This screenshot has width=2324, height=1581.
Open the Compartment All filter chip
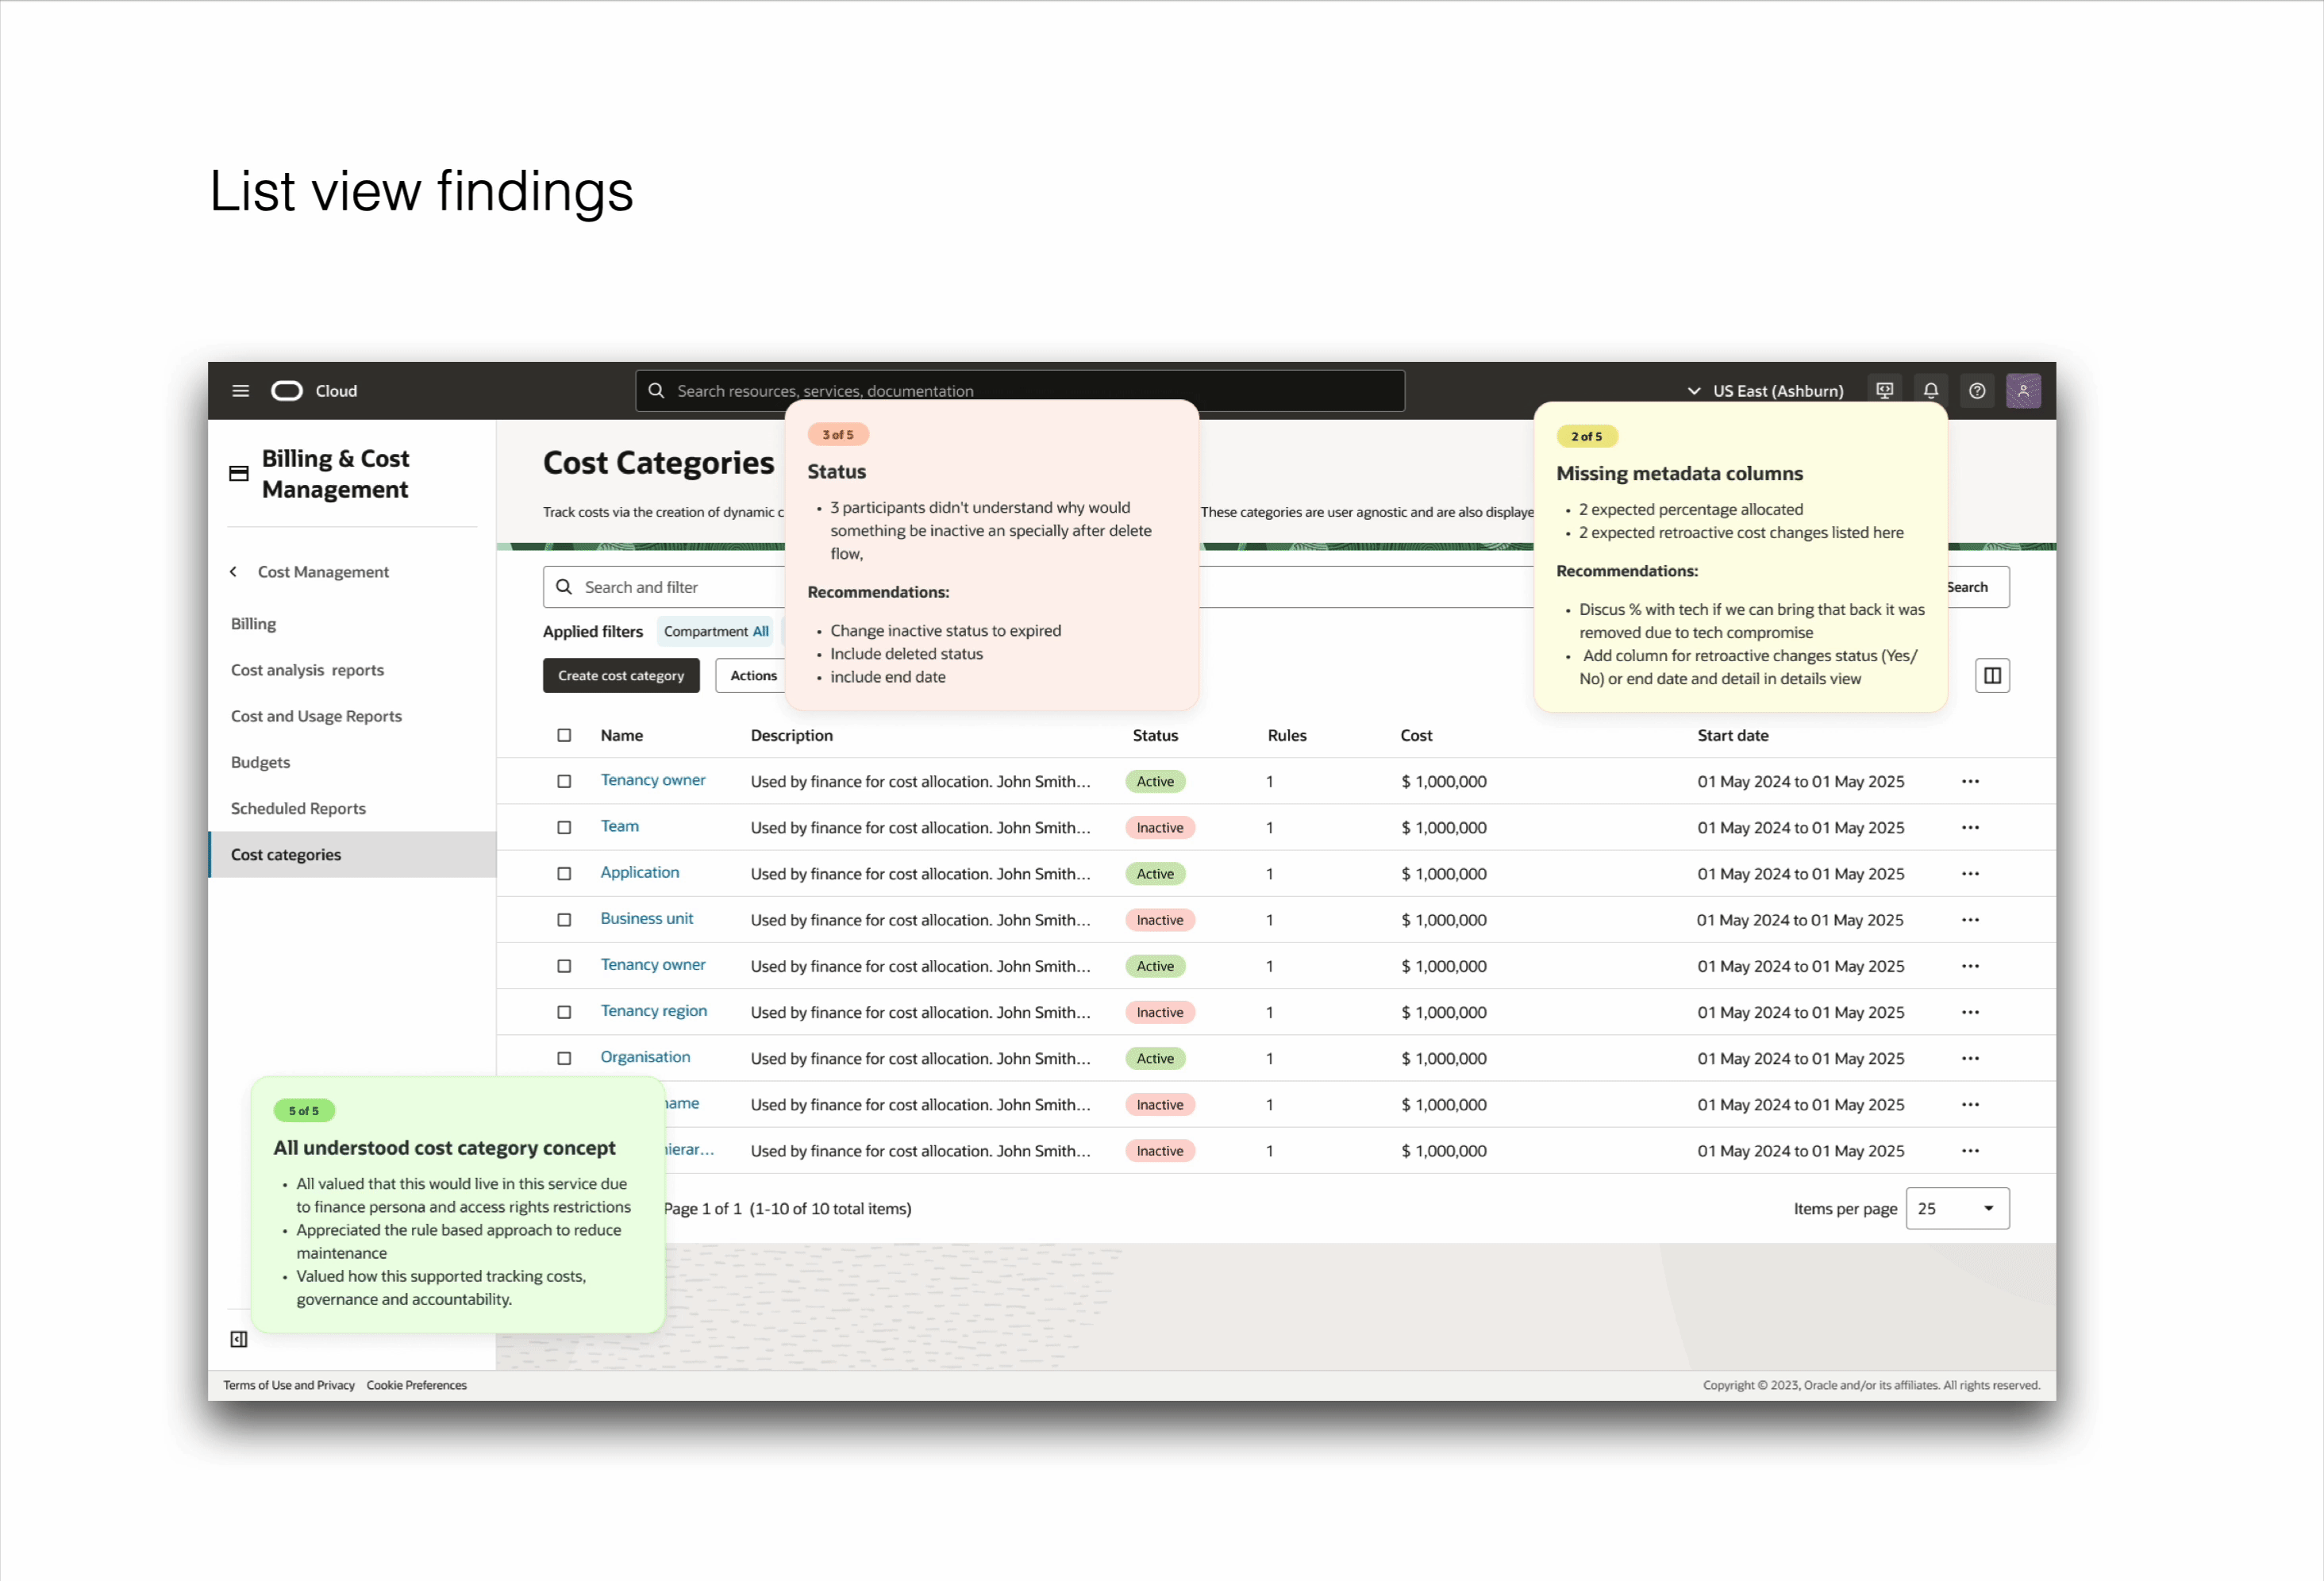(716, 632)
